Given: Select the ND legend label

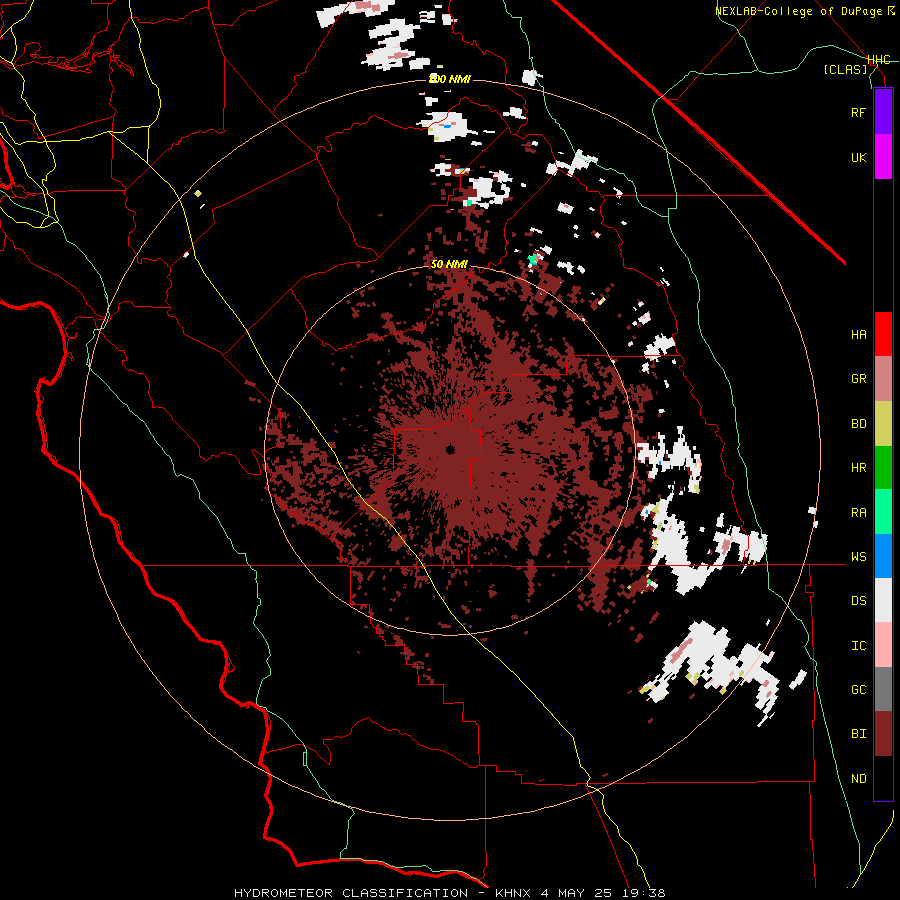Looking at the screenshot, I should 858,779.
